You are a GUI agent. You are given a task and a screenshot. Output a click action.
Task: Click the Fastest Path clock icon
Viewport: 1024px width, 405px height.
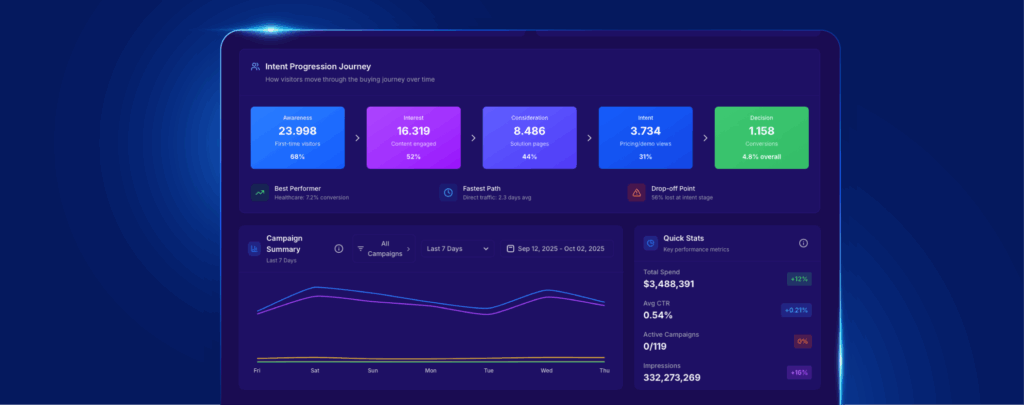click(448, 193)
